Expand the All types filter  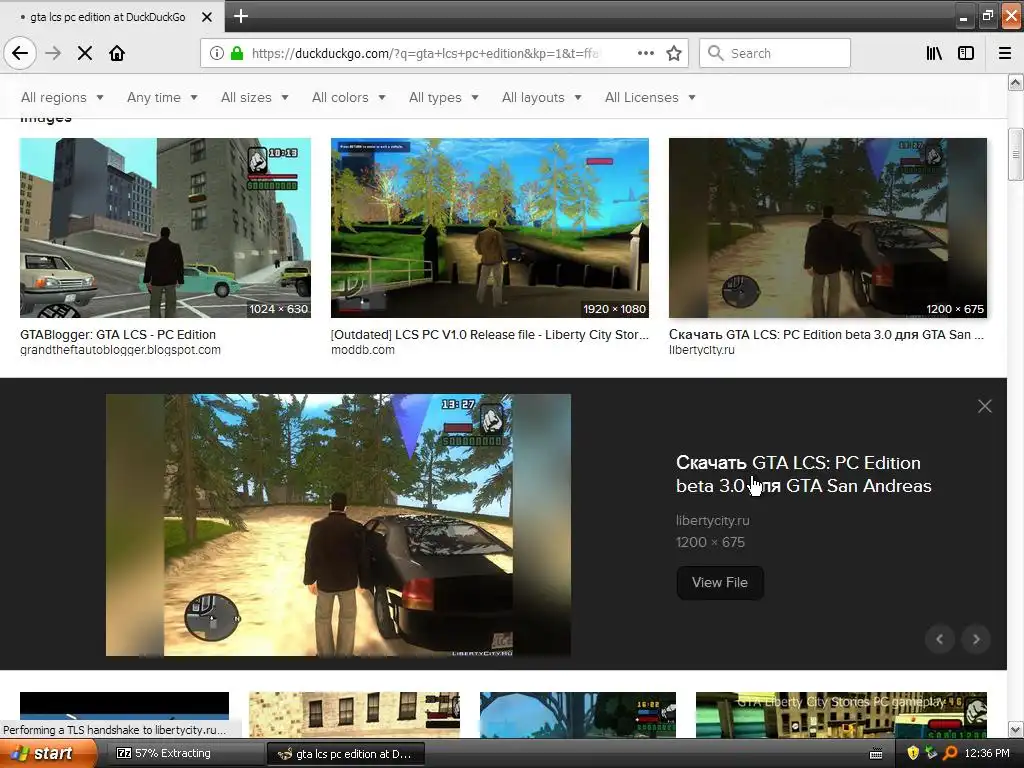443,97
